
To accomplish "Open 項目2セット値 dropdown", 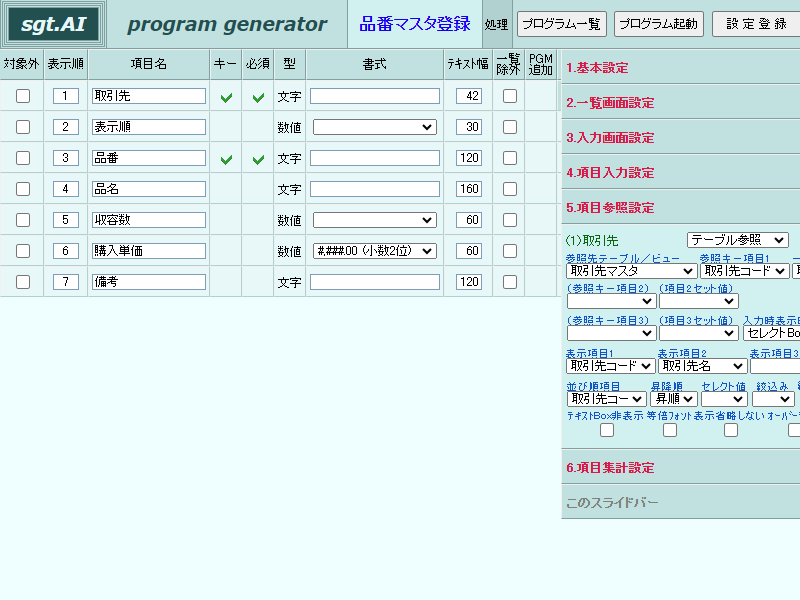I will tap(698, 301).
